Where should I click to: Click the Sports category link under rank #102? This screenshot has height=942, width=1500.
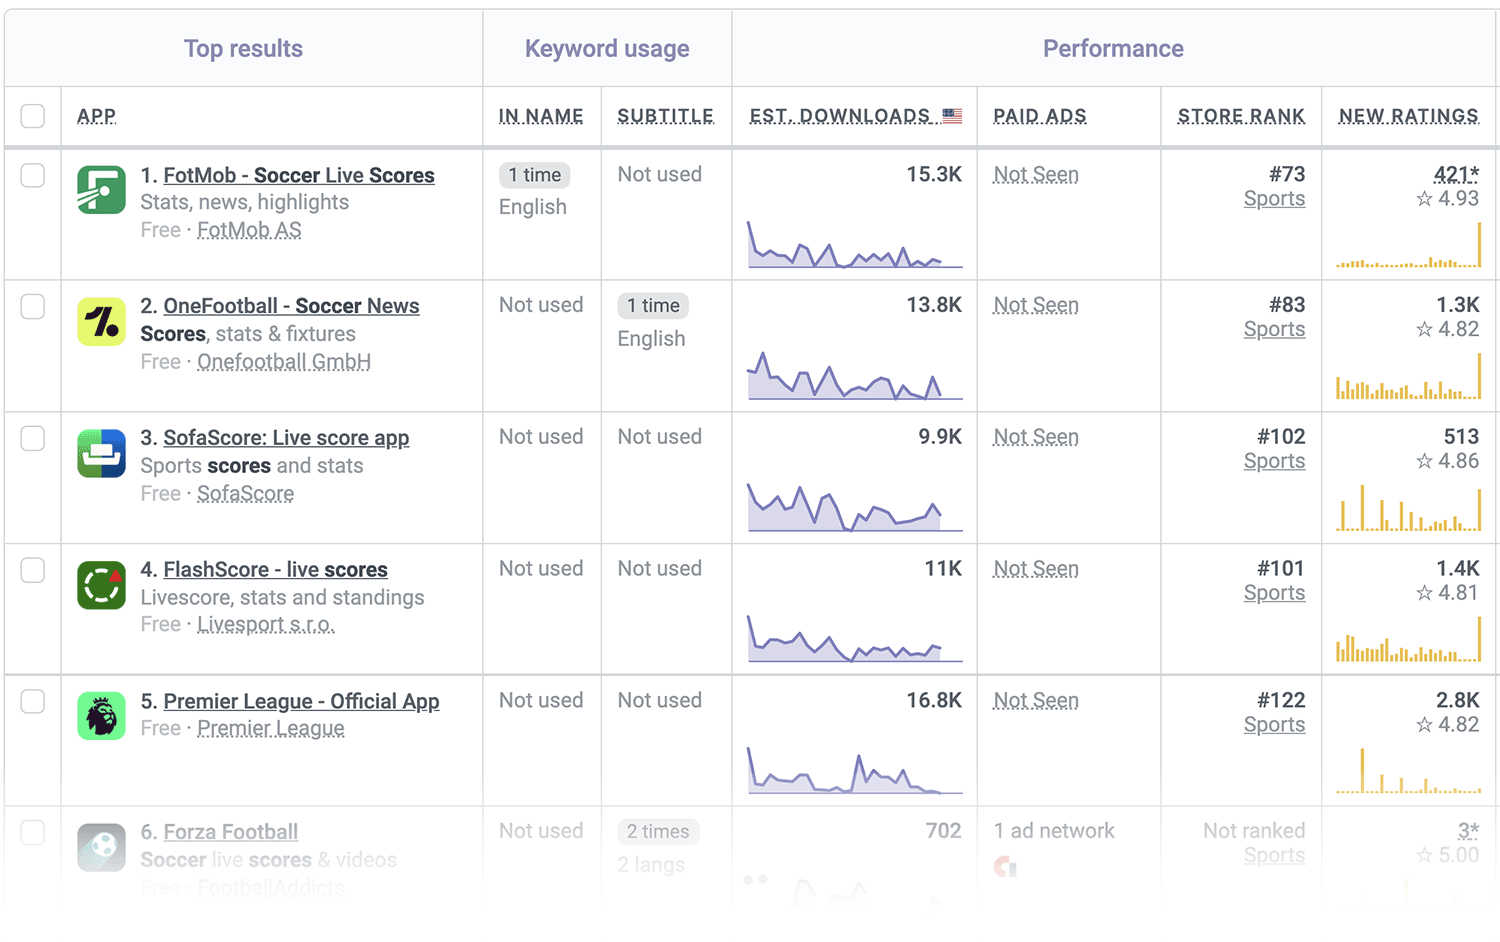pyautogui.click(x=1274, y=462)
